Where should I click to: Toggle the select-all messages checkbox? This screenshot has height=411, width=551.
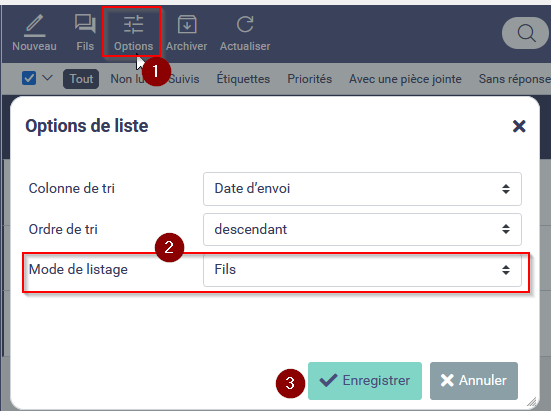[29, 78]
